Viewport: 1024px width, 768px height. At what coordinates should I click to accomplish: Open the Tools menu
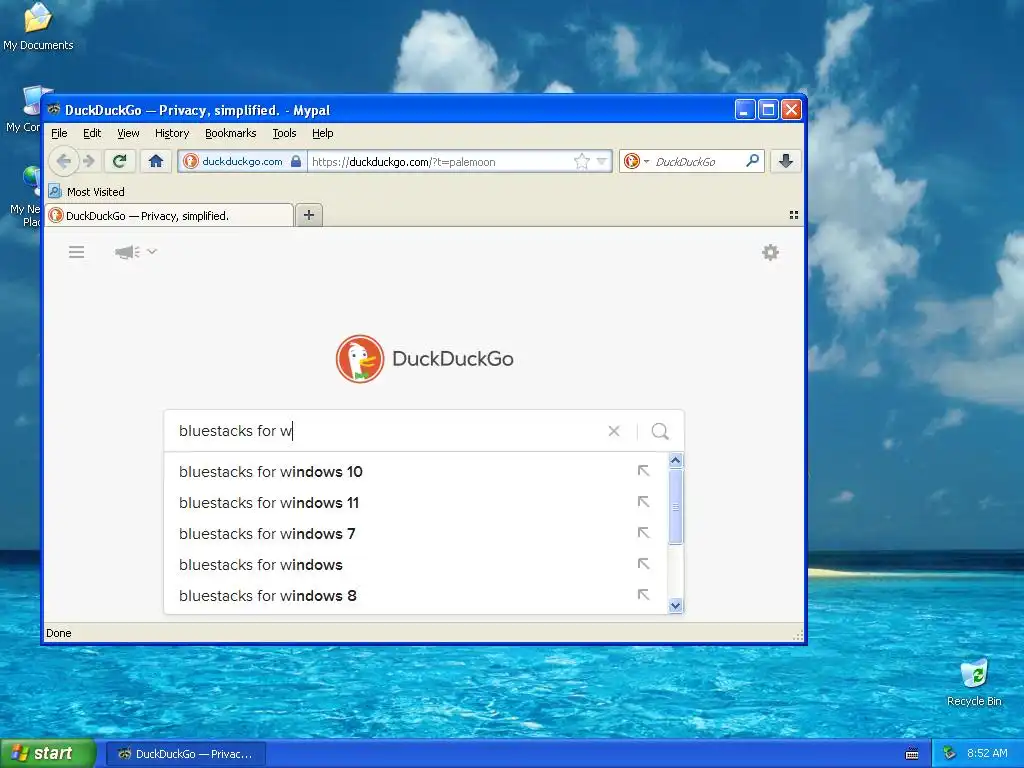[x=284, y=133]
